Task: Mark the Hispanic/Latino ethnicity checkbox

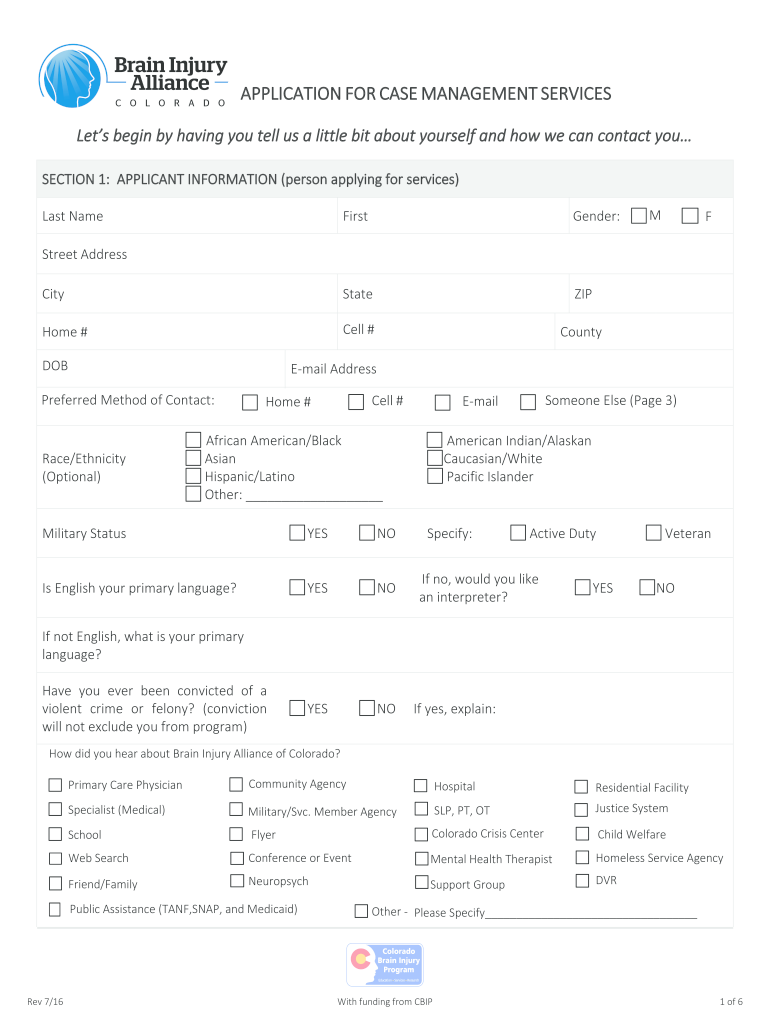Action: click(193, 476)
